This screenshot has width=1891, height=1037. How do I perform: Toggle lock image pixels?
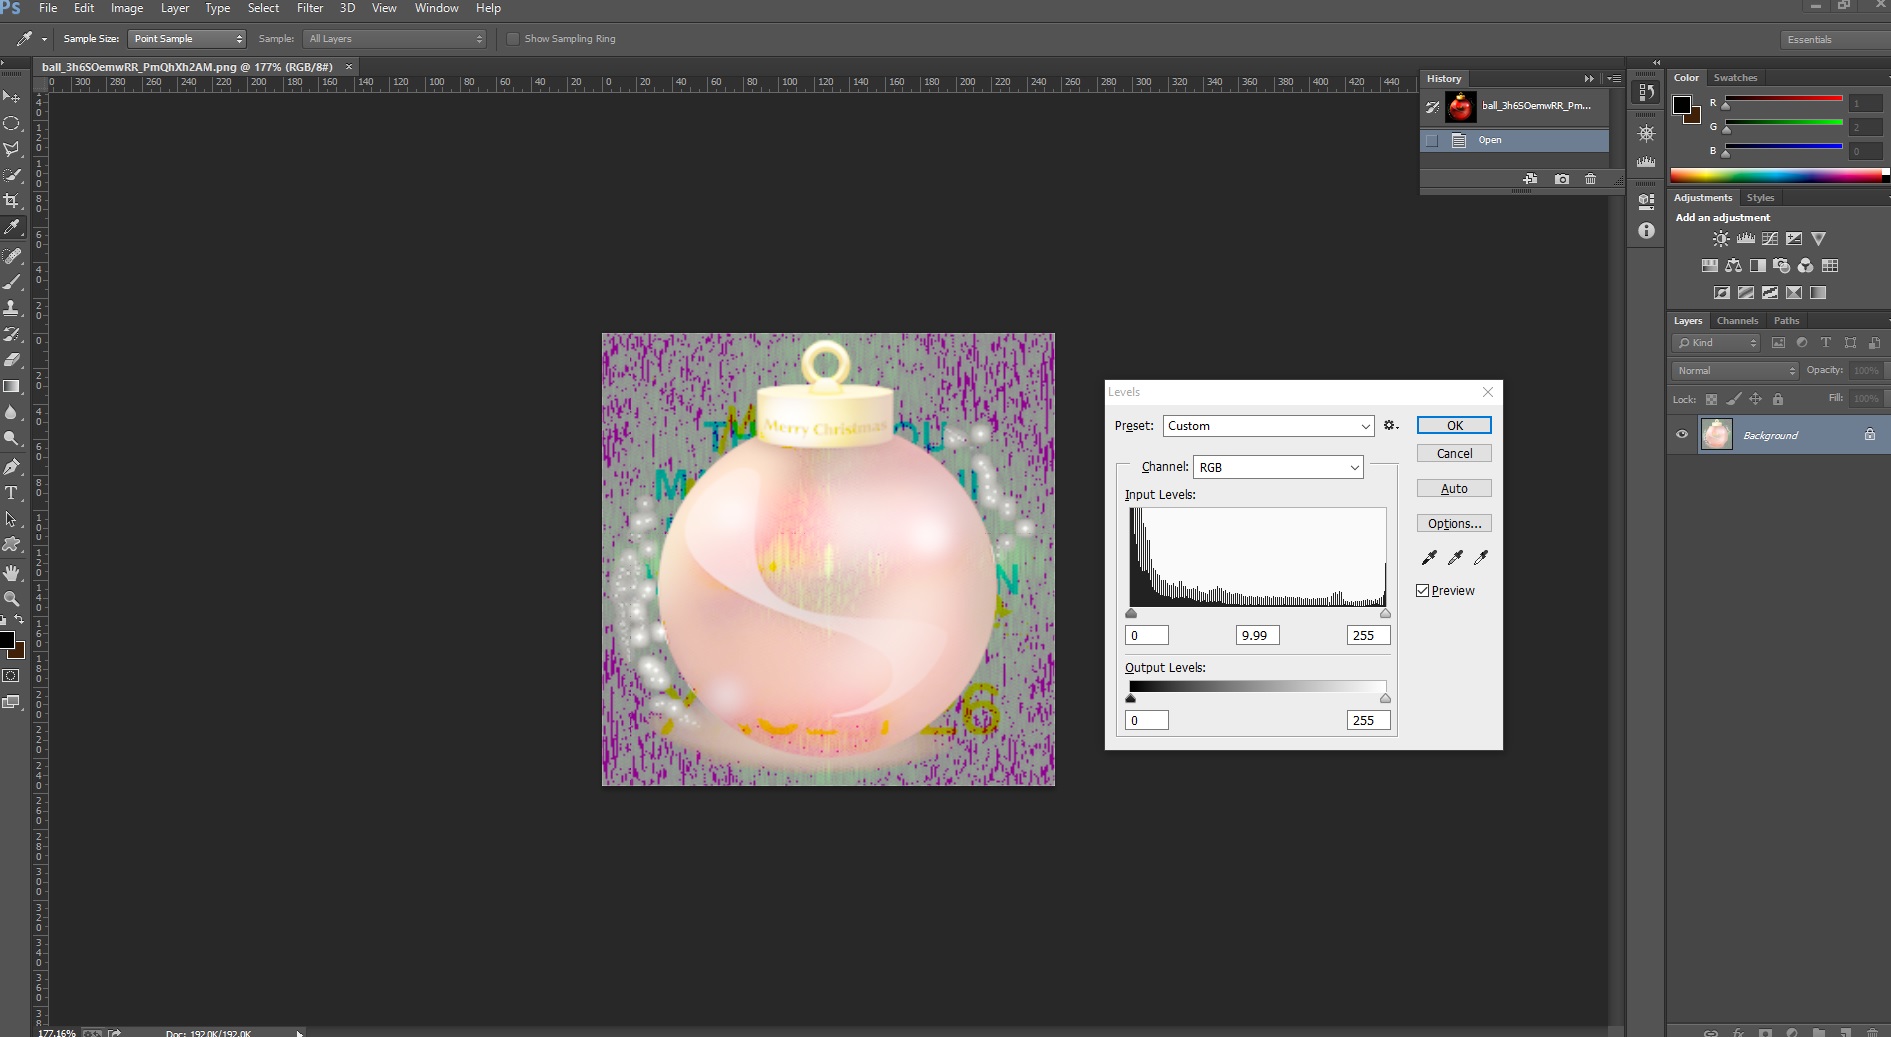[x=1733, y=399]
